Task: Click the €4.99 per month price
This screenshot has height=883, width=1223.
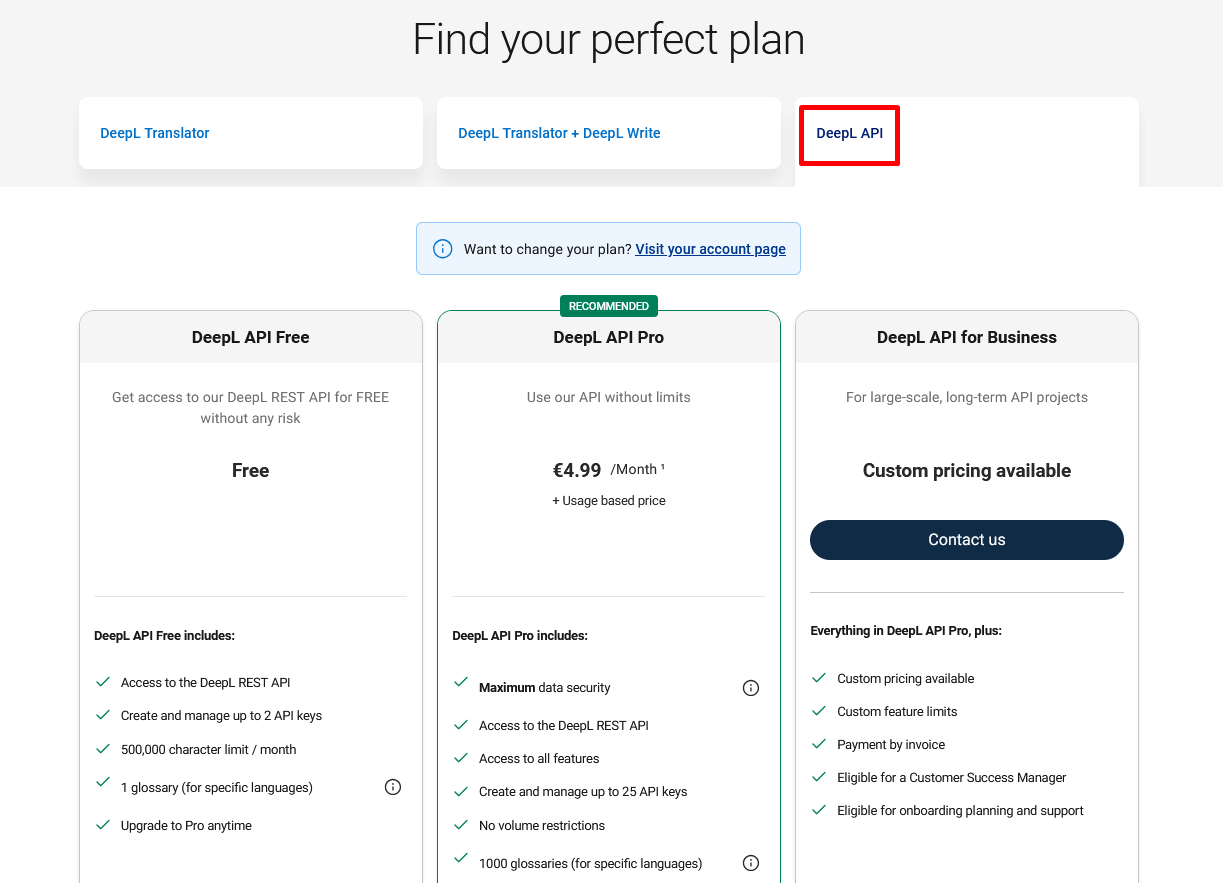Action: (x=578, y=470)
